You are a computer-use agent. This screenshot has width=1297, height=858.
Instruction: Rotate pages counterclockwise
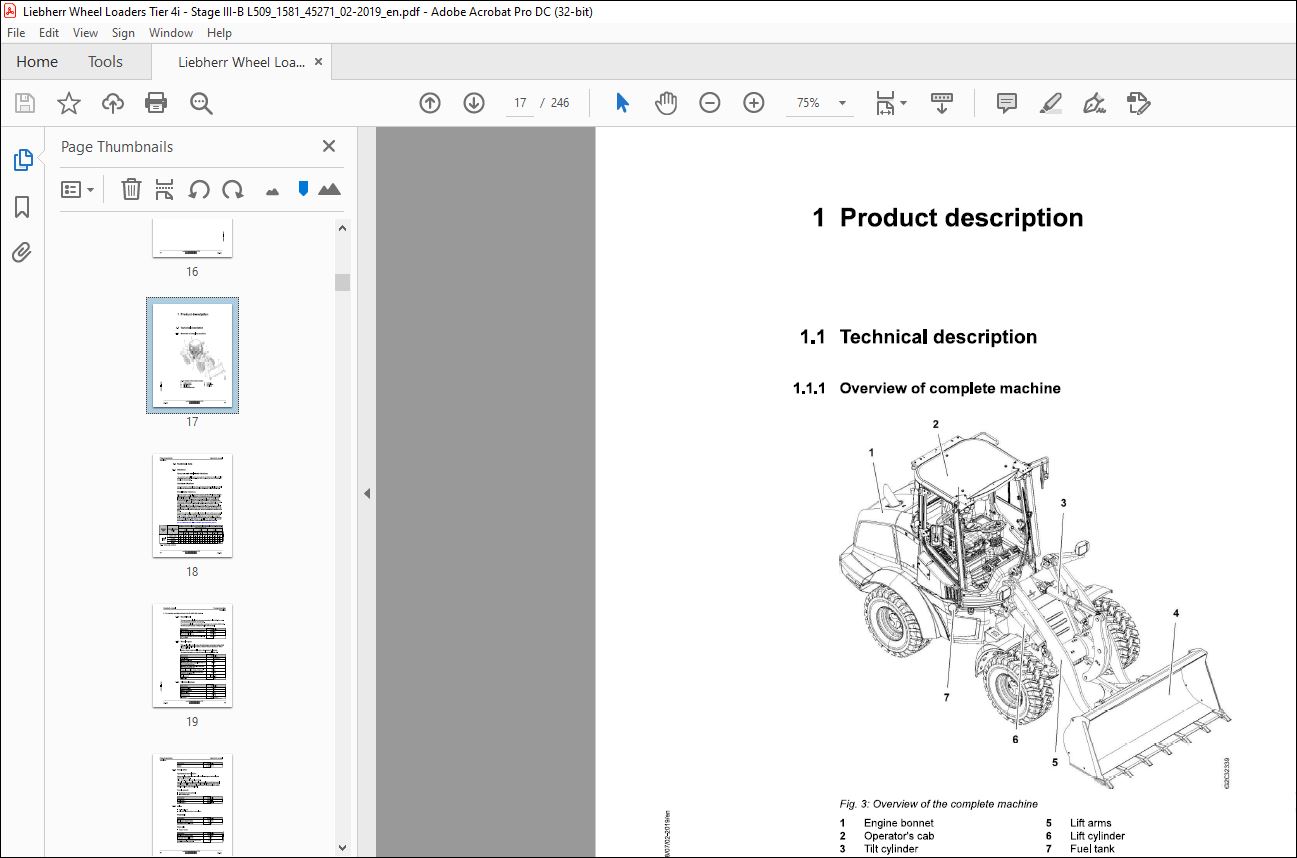click(x=199, y=189)
